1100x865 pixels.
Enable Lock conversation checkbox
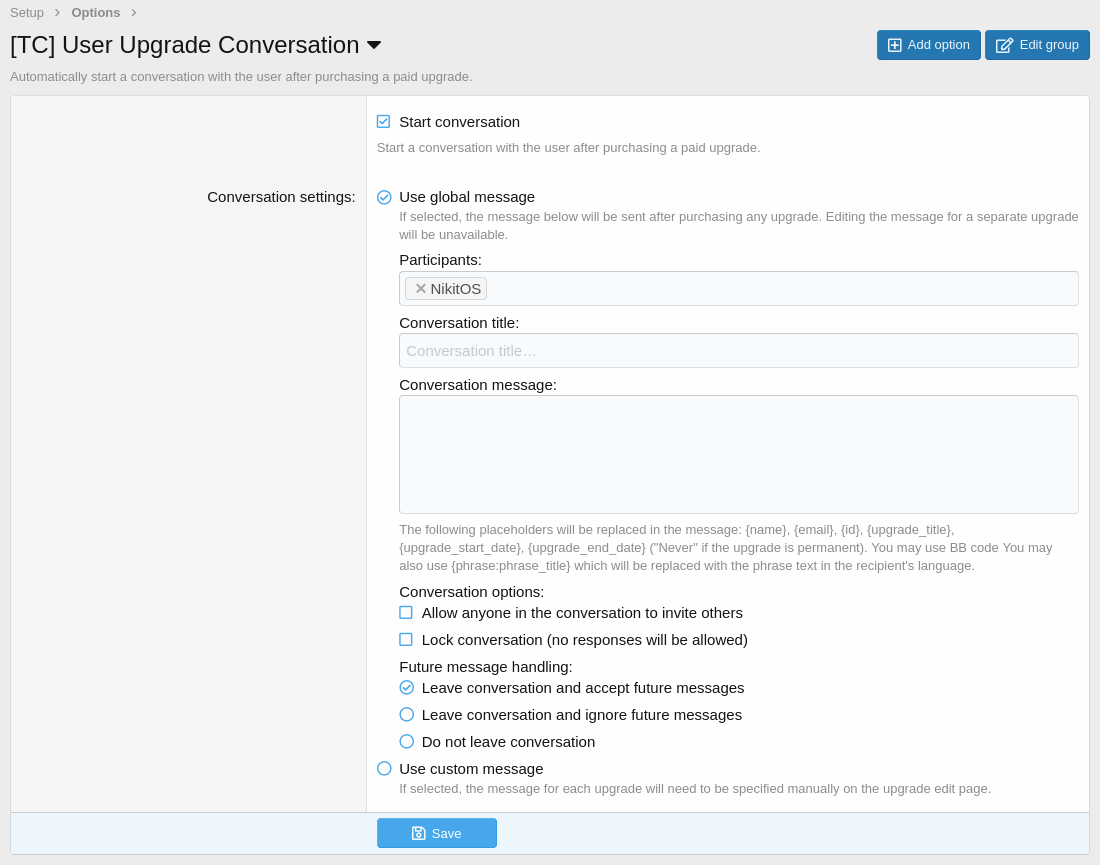406,640
